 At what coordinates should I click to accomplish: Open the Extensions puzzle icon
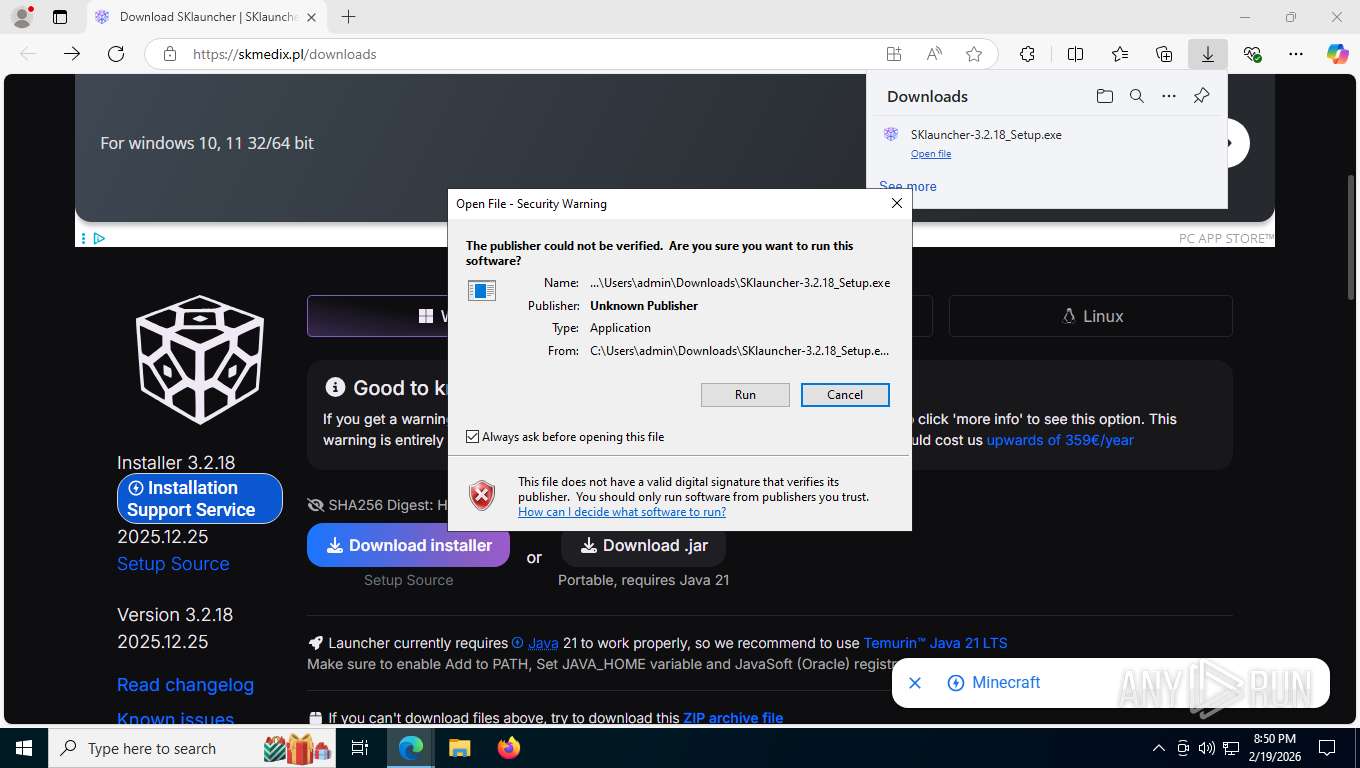[x=1027, y=54]
